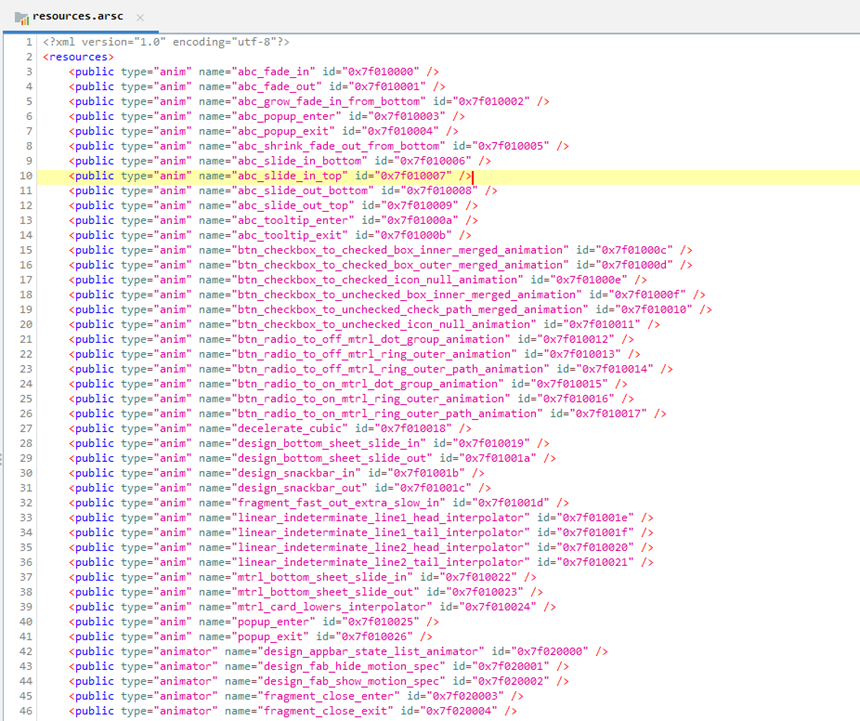Click the id value 0x7f010018
Viewport: 860px width, 721px height.
(x=414, y=428)
